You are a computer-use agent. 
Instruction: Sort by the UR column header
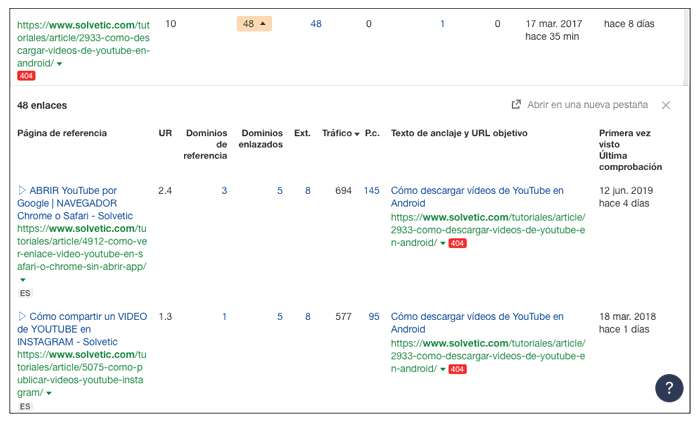[x=165, y=133]
